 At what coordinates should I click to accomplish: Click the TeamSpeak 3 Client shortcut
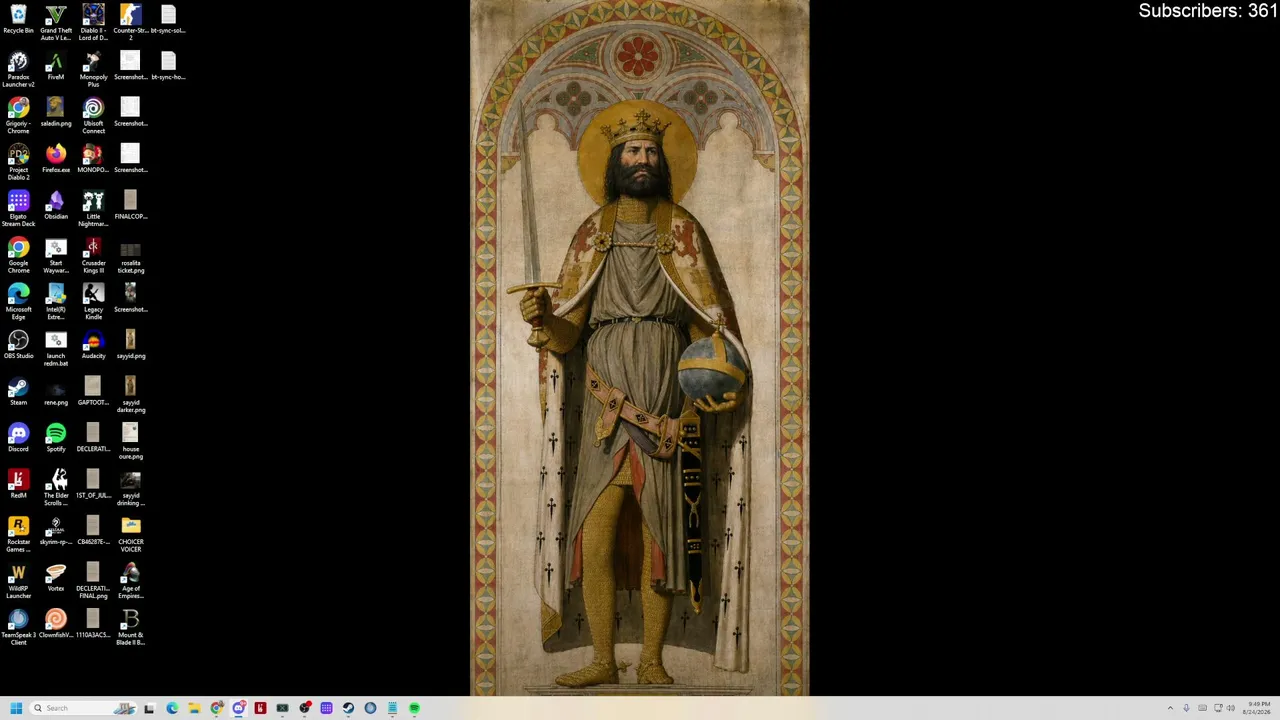(18, 627)
